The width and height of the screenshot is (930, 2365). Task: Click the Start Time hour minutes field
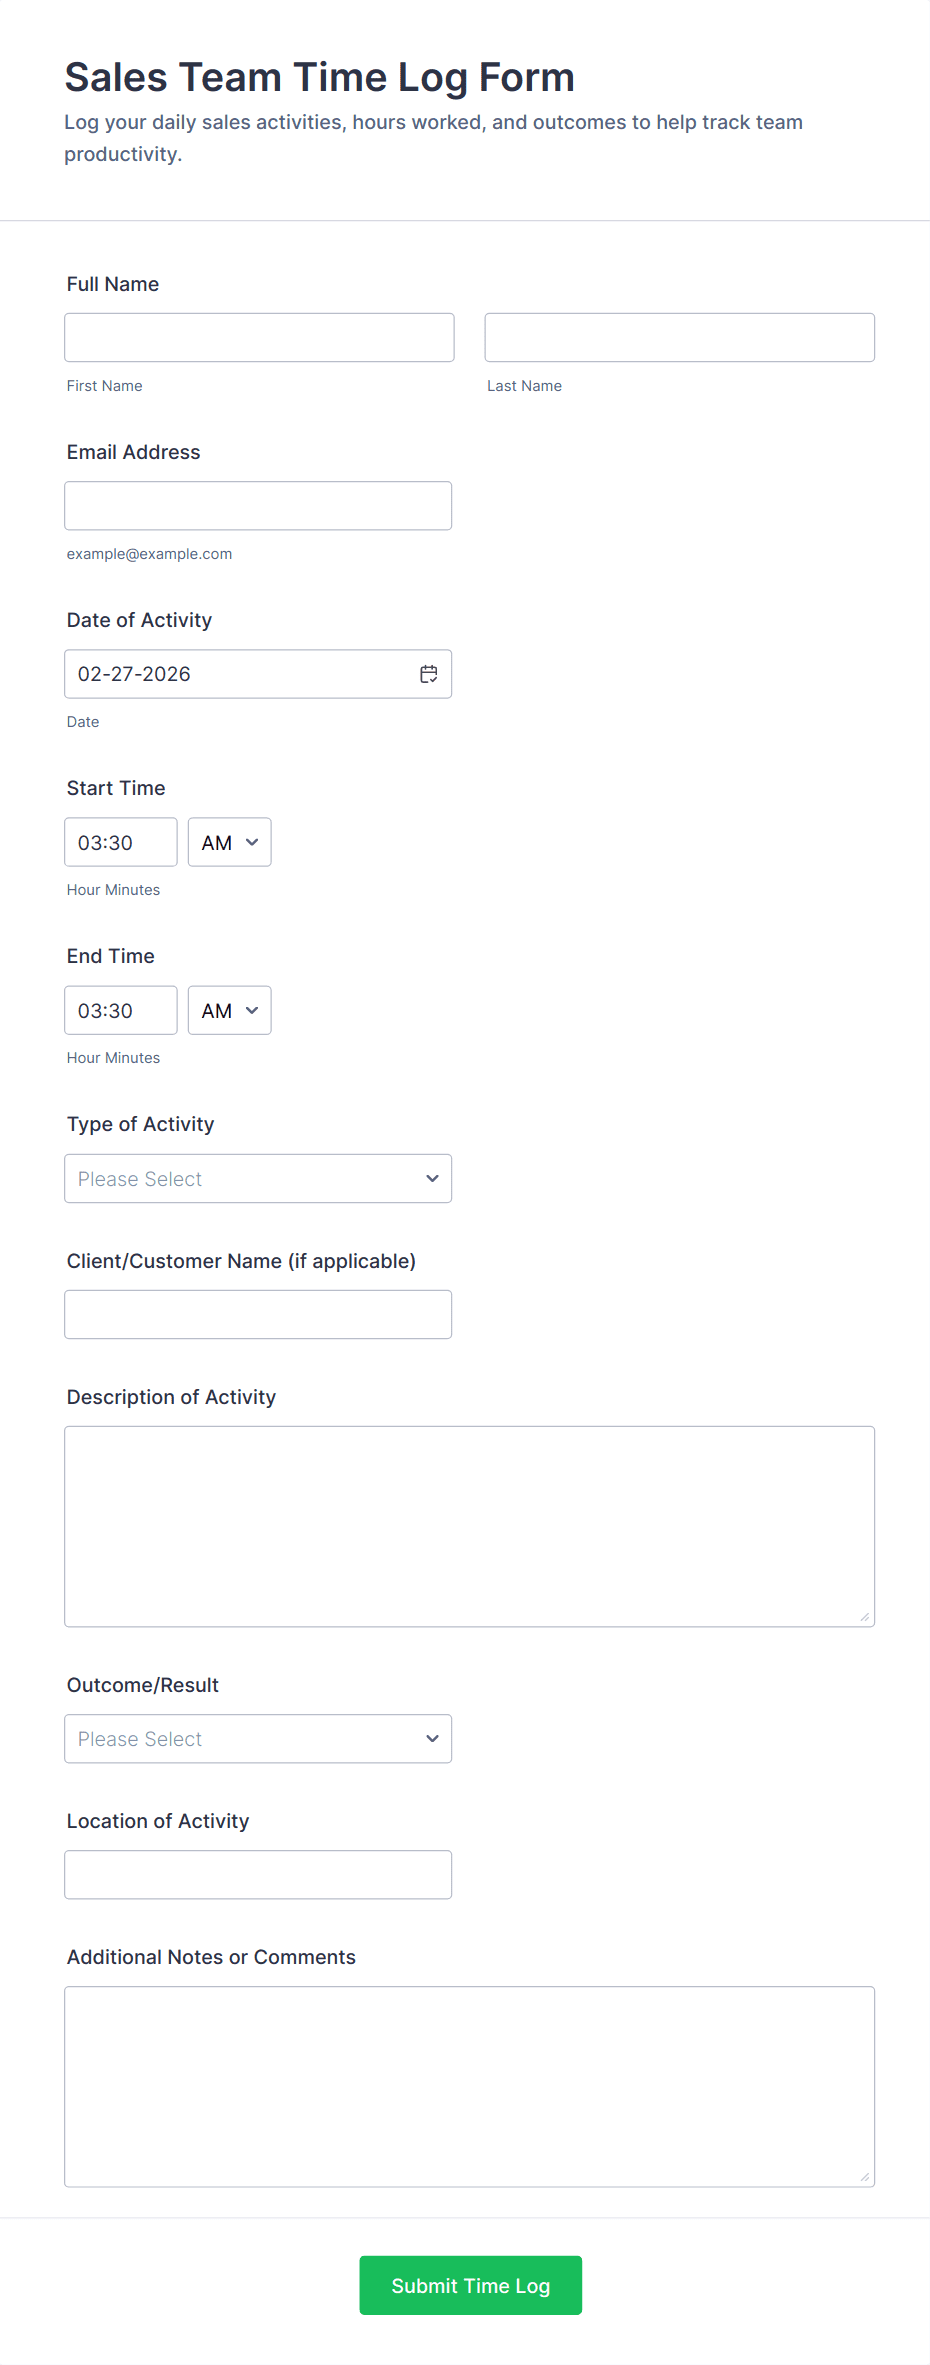[x=121, y=842]
